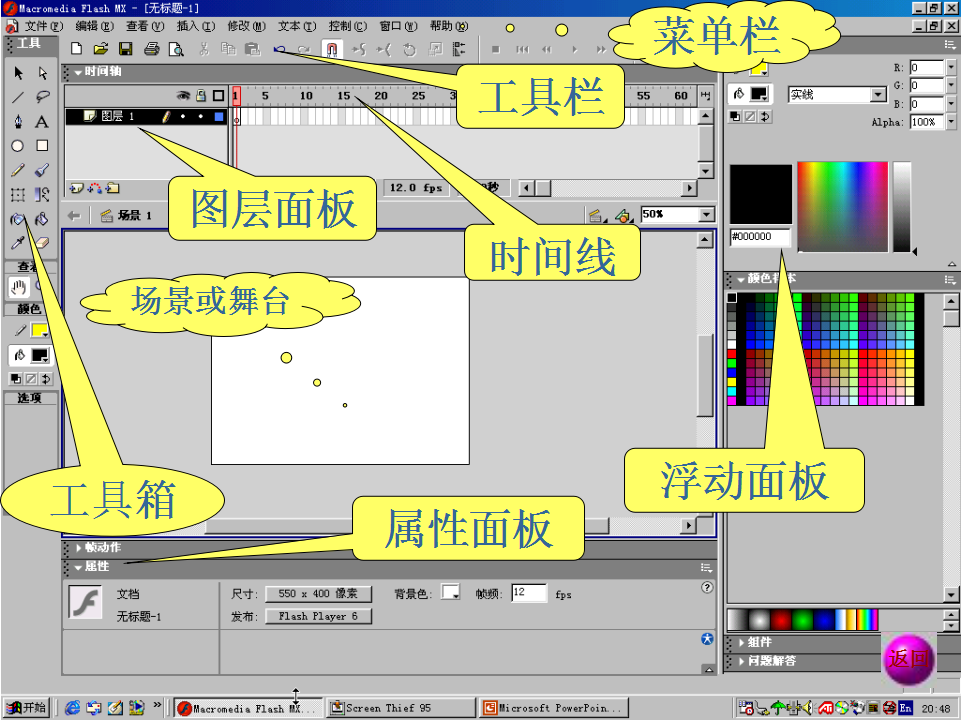Click the 550 x 400 像素 size button
The height and width of the screenshot is (721, 961).
tap(318, 593)
